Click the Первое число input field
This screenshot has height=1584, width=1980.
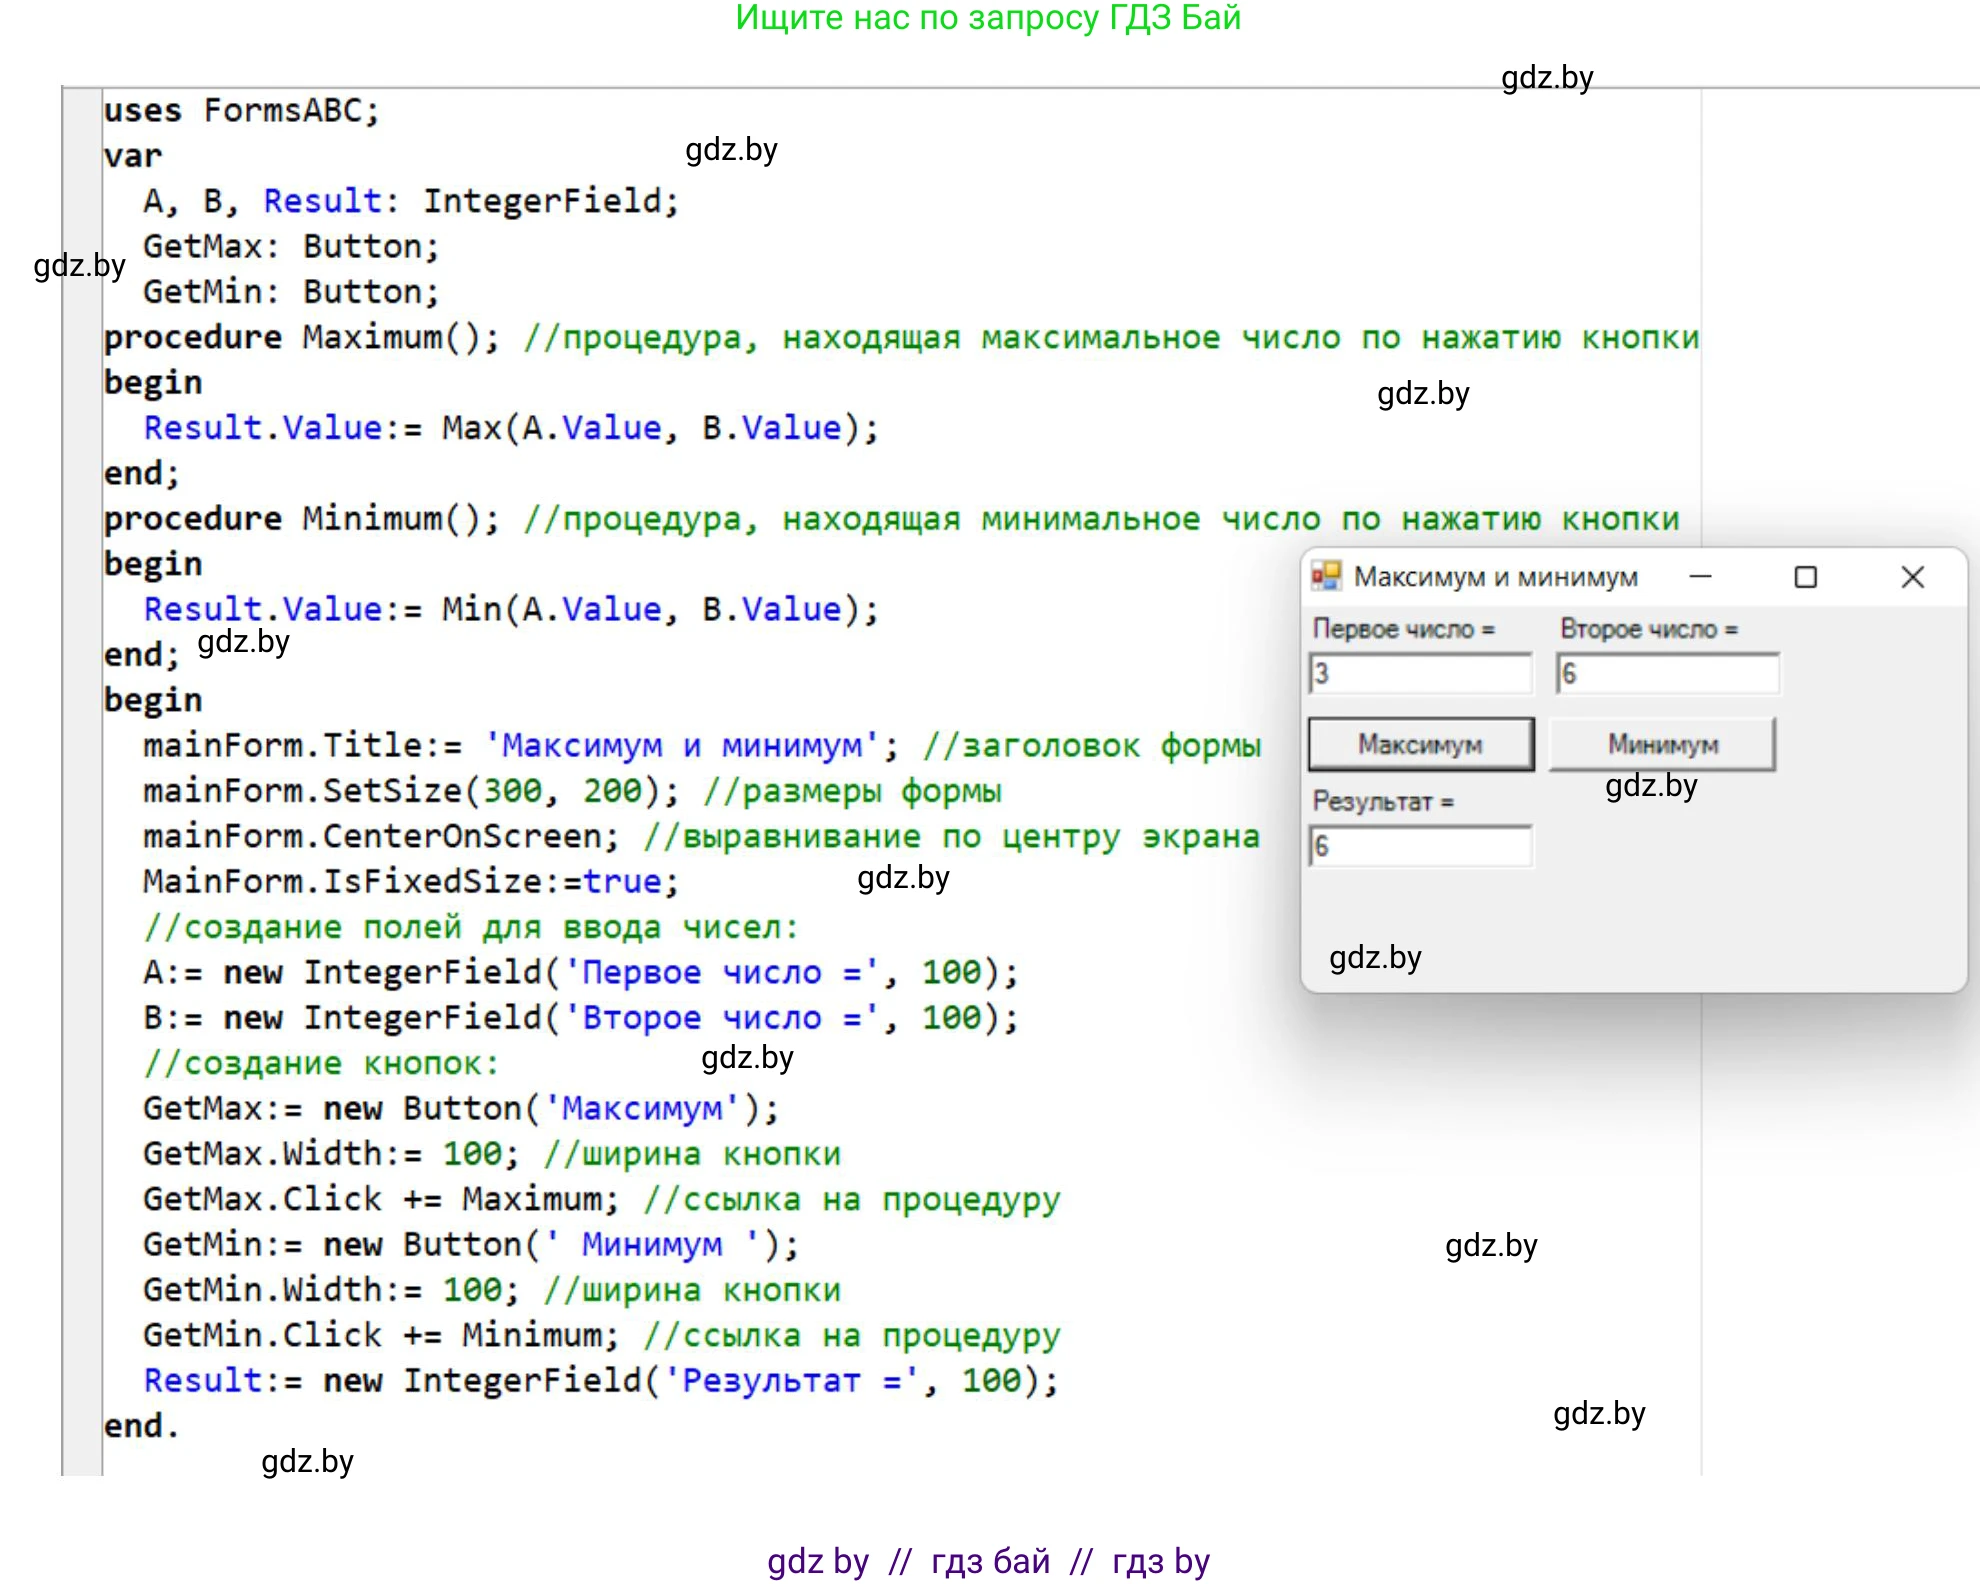(x=1420, y=673)
